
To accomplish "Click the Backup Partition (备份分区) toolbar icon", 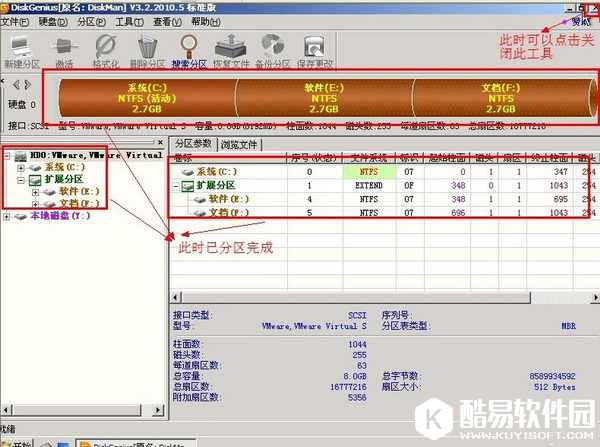I will [270, 49].
